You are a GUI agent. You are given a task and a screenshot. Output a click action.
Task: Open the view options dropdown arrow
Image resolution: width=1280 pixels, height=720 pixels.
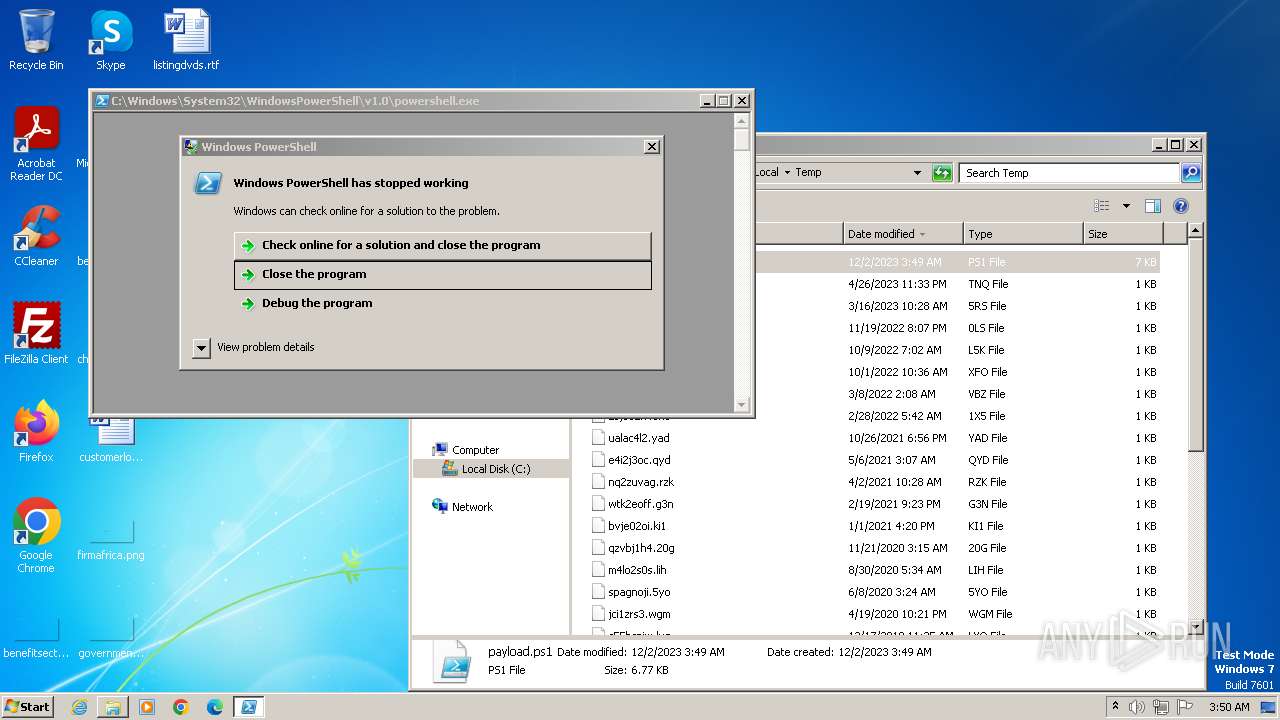coord(1126,206)
